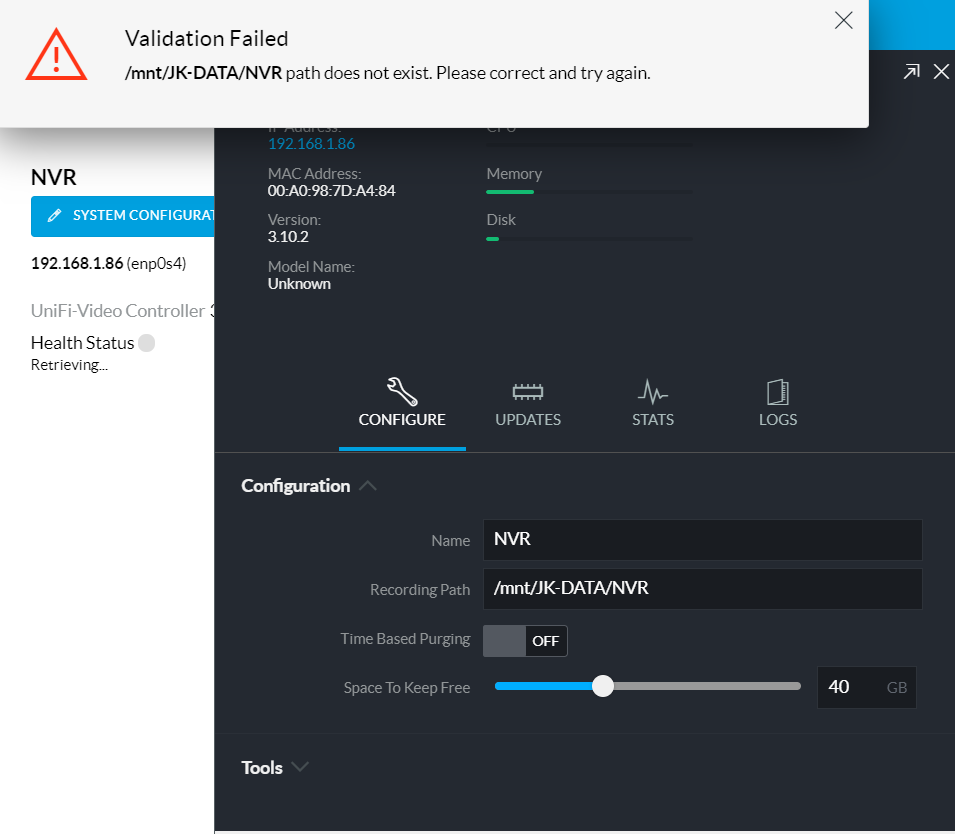Switch to the LOGS tab label
955x834 pixels.
point(778,420)
